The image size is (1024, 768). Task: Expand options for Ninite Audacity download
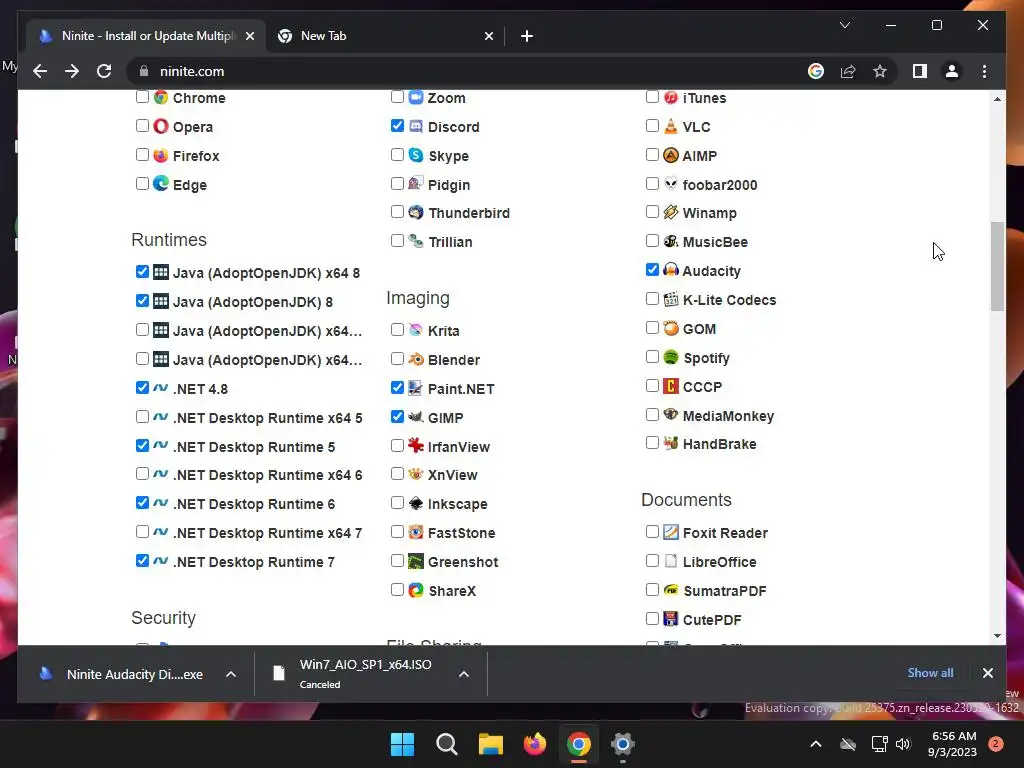point(231,674)
